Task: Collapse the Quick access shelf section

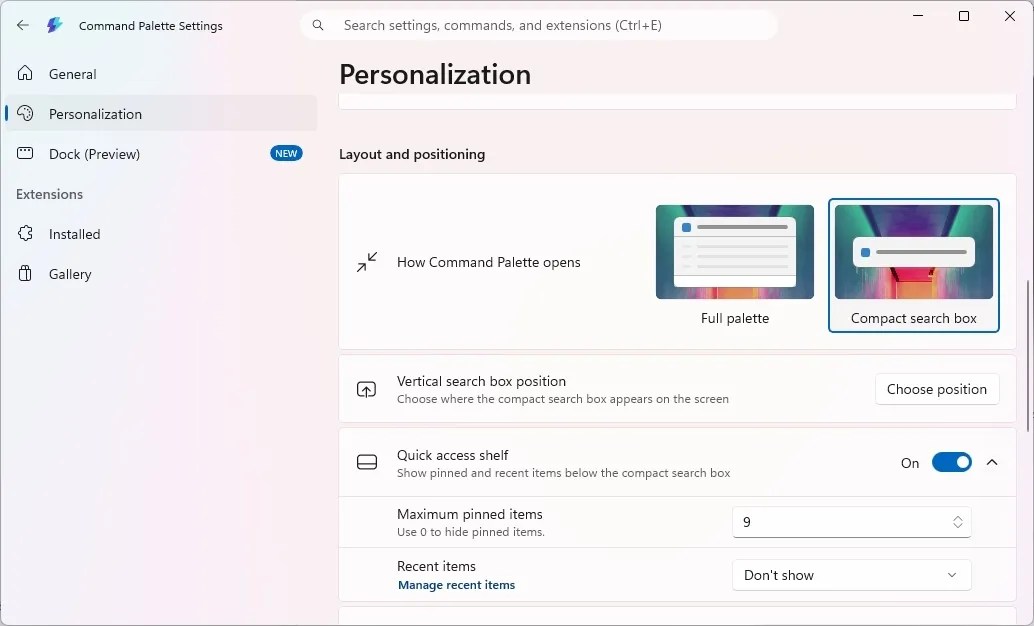Action: click(x=992, y=462)
